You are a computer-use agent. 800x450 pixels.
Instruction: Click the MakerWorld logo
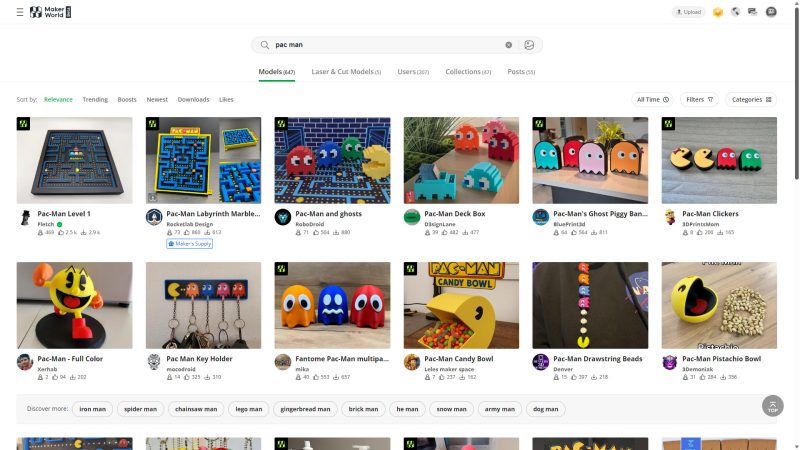click(x=50, y=12)
